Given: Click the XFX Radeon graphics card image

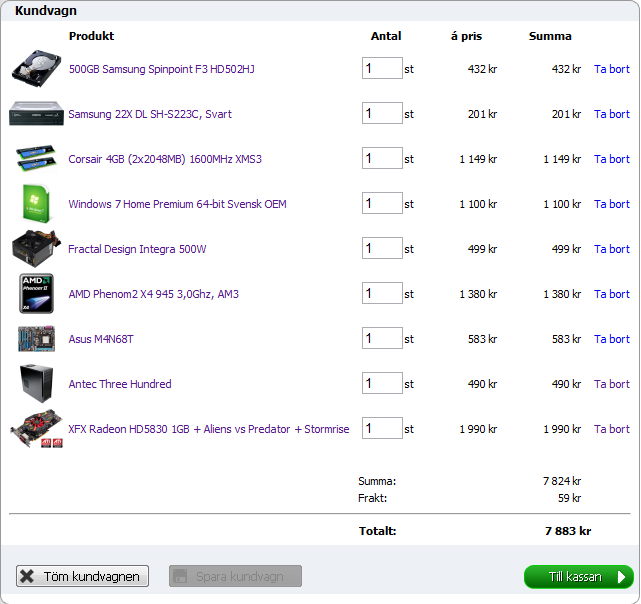Looking at the screenshot, I should [x=36, y=429].
